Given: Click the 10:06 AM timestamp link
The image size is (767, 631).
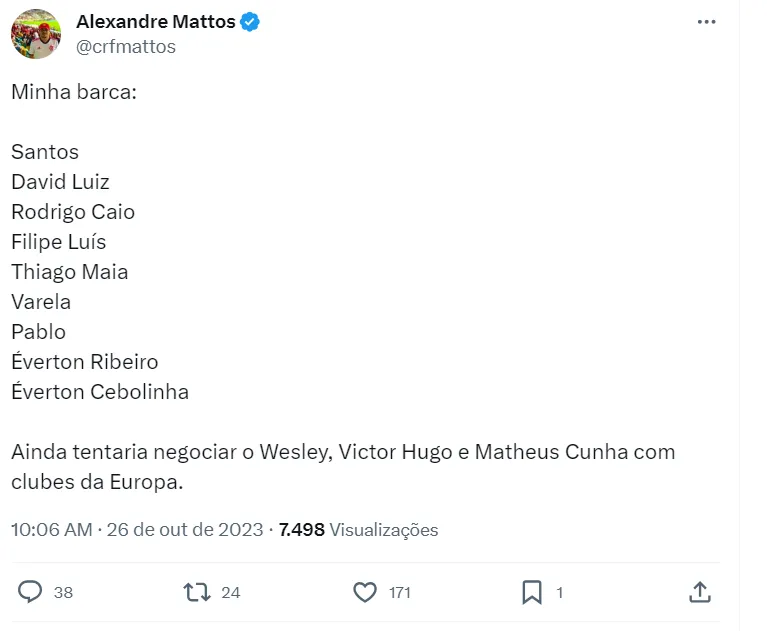Looking at the screenshot, I should click(x=51, y=530).
